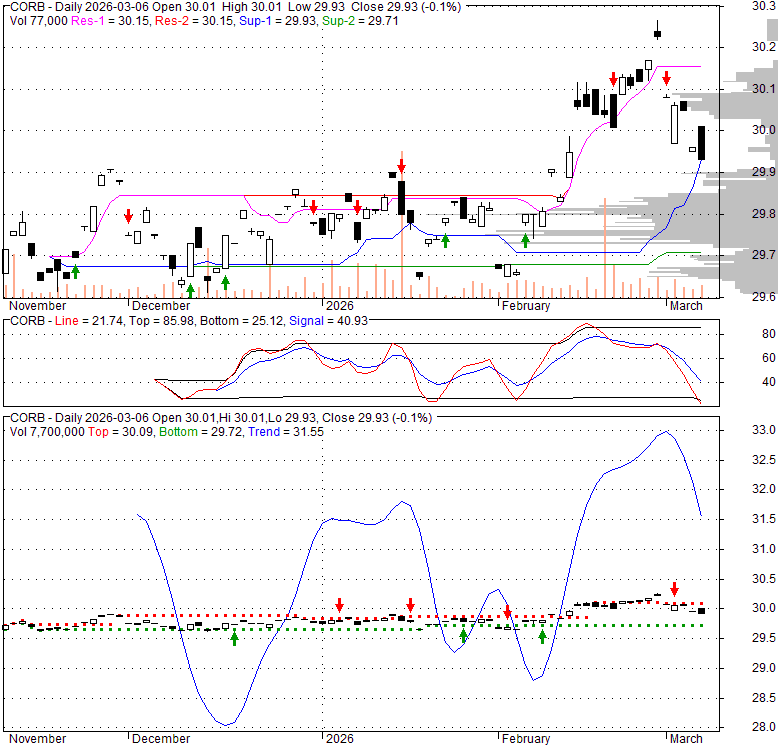Click the red down arrow in late November on the top chart
Screen dimensions: 780x745
128,216
